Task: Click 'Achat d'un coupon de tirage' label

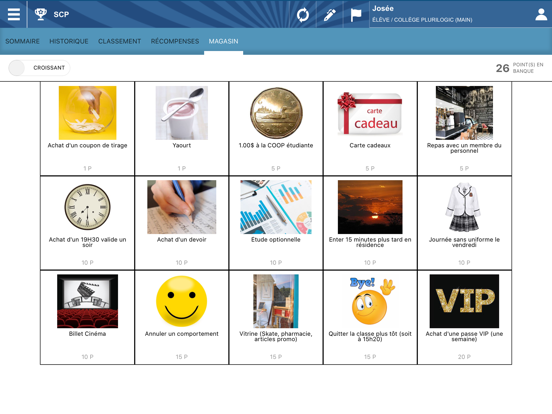Action: pos(87,145)
